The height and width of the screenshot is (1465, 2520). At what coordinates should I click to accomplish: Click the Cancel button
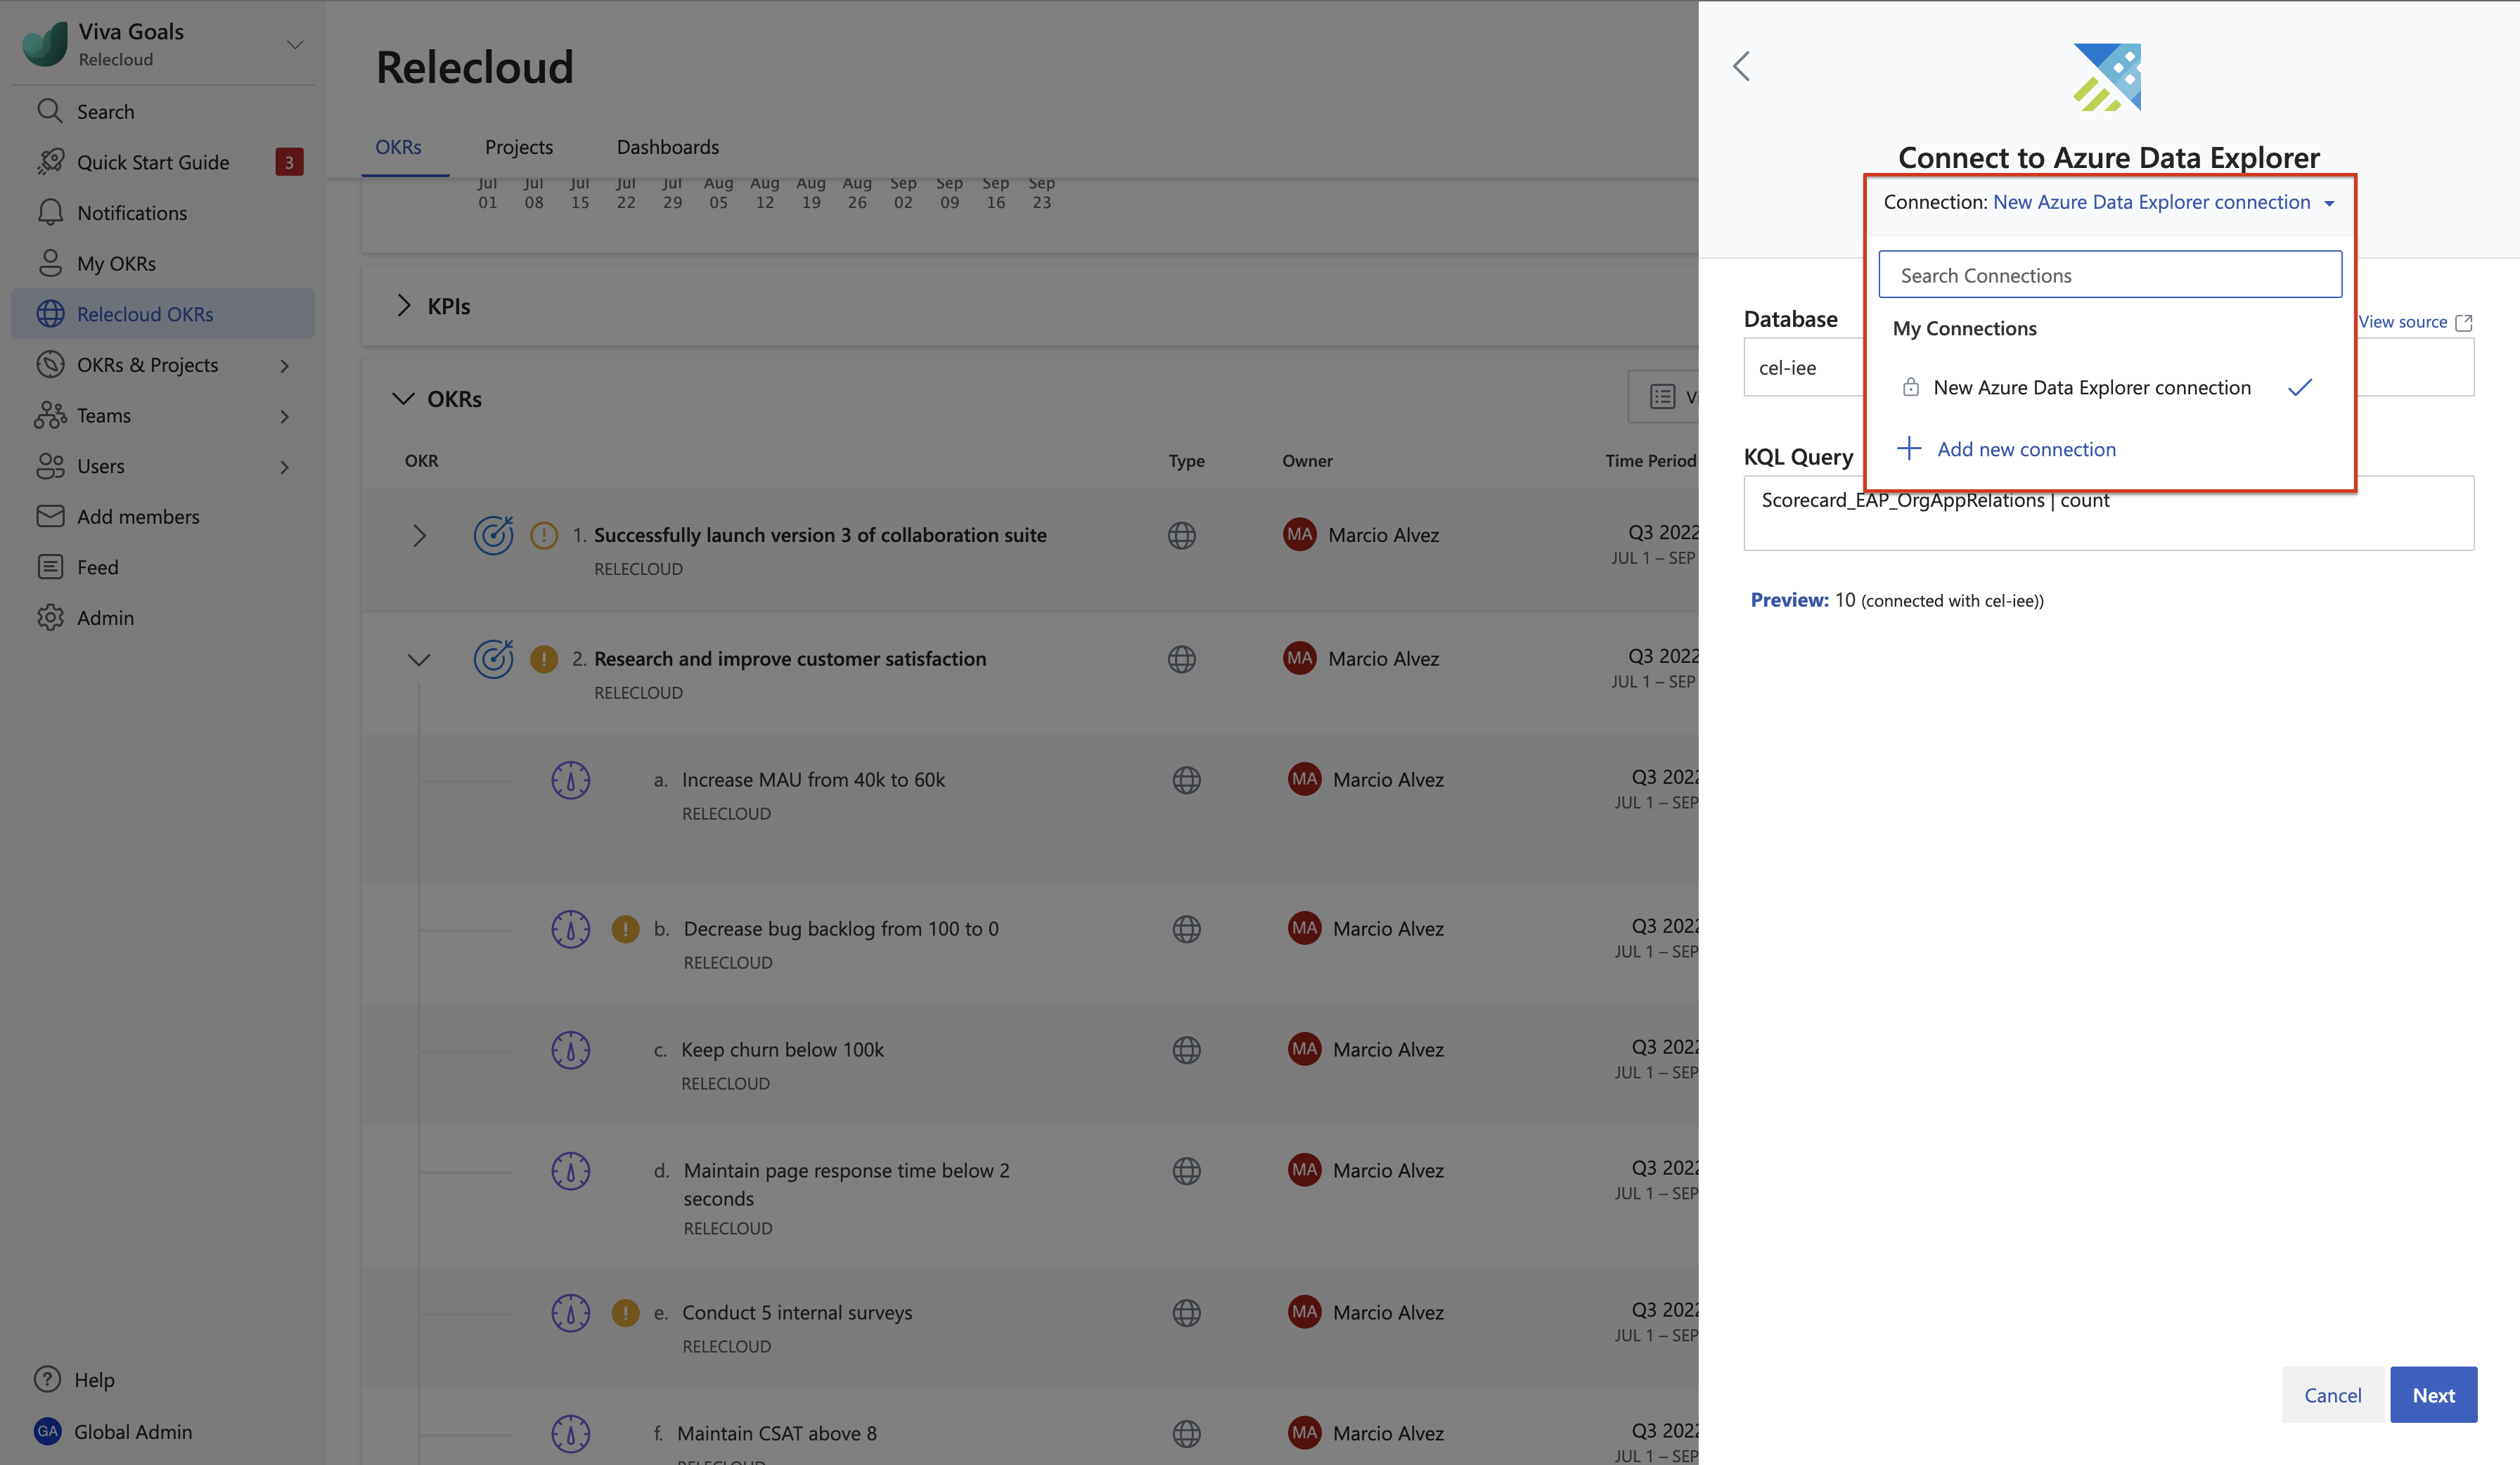(x=2333, y=1394)
